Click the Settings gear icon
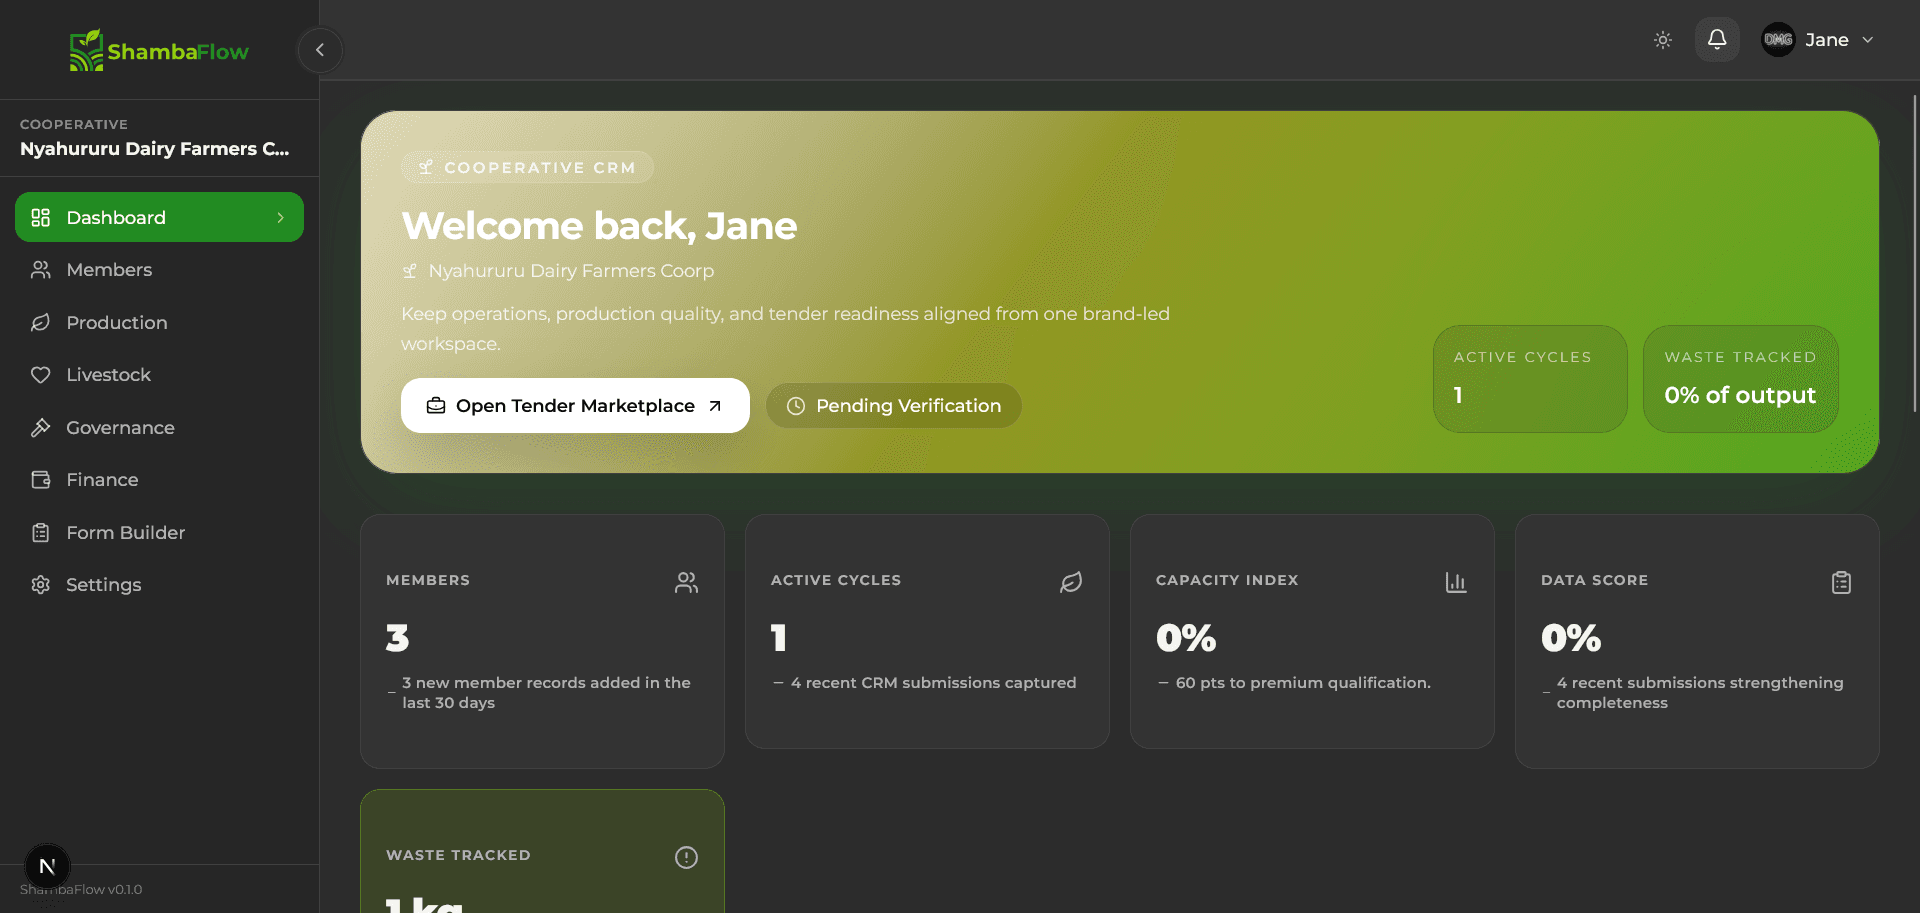 [x=40, y=585]
